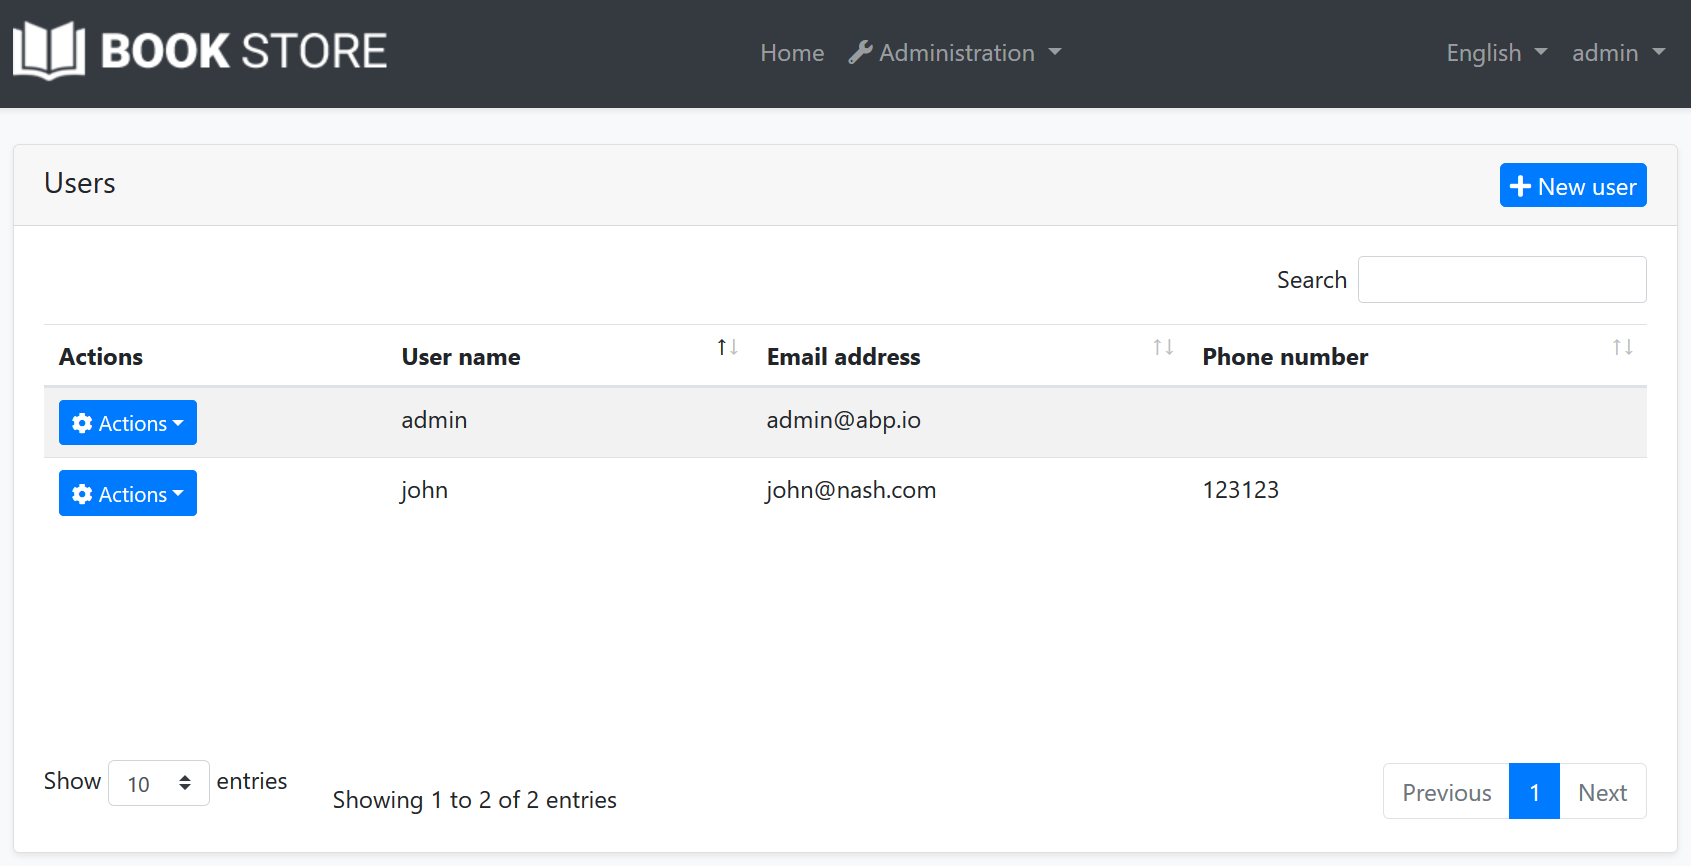This screenshot has width=1691, height=866.
Task: Click the BOOK STORE brand text
Action: [x=244, y=51]
